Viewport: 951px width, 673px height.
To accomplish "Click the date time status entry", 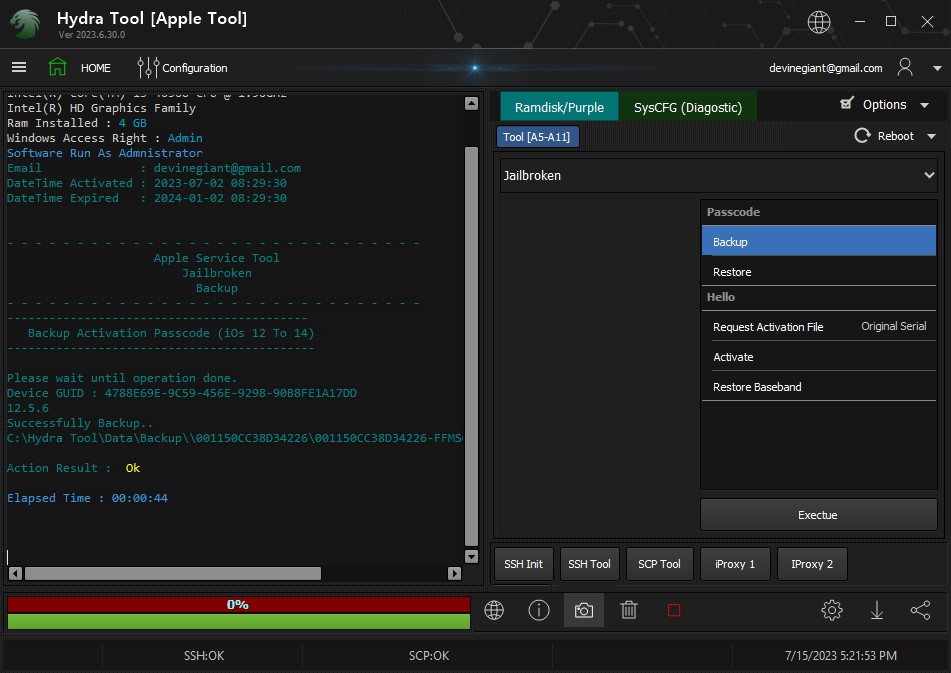I will pos(841,655).
